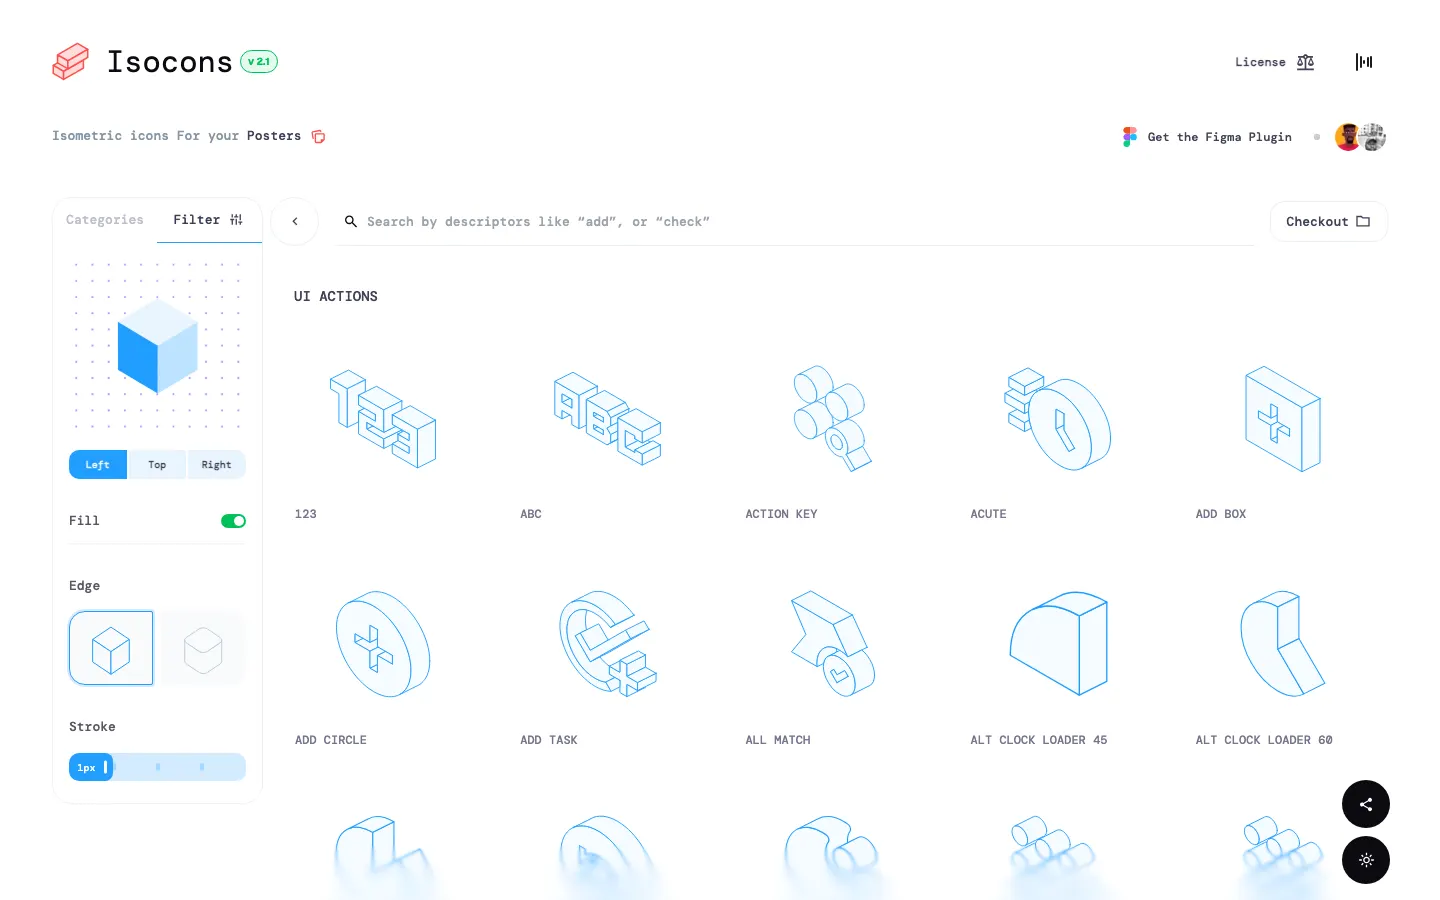The width and height of the screenshot is (1440, 900).
Task: Collapse the sidebar with the chevron button
Action: click(x=295, y=222)
